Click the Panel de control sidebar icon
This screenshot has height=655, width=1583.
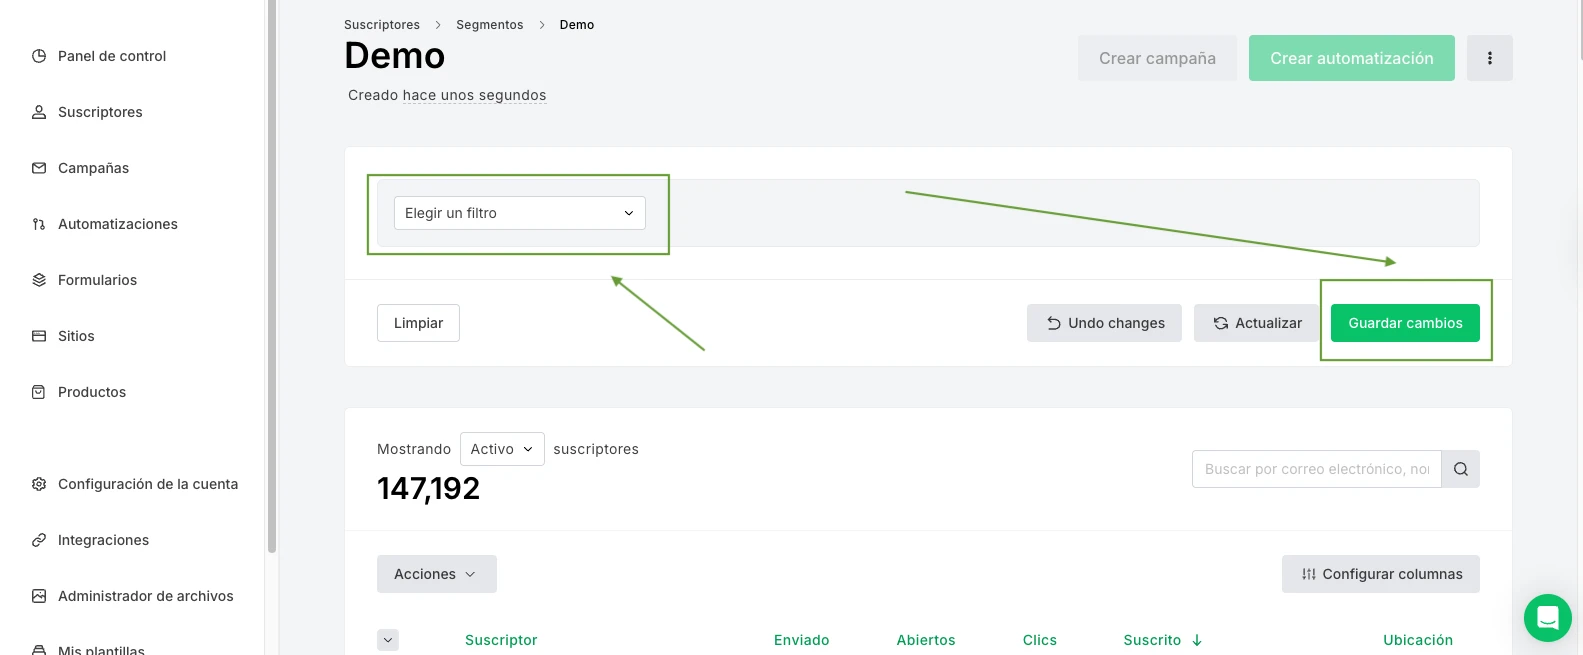pyautogui.click(x=39, y=56)
